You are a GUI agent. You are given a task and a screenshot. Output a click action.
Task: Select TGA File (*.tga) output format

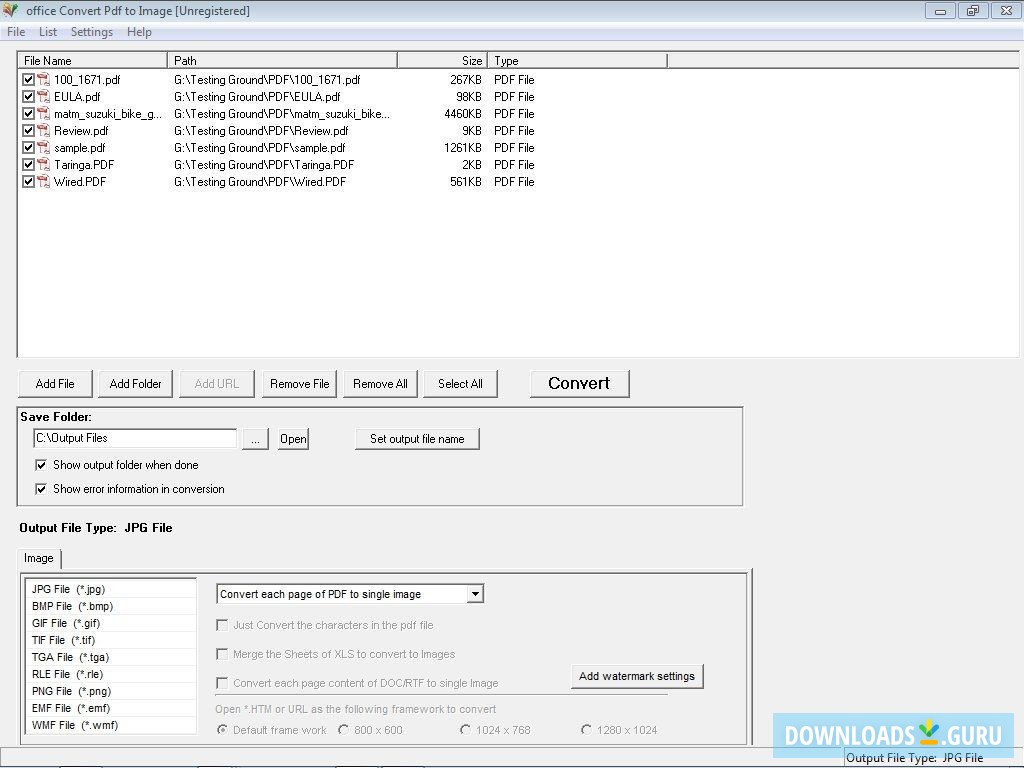[x=110, y=657]
